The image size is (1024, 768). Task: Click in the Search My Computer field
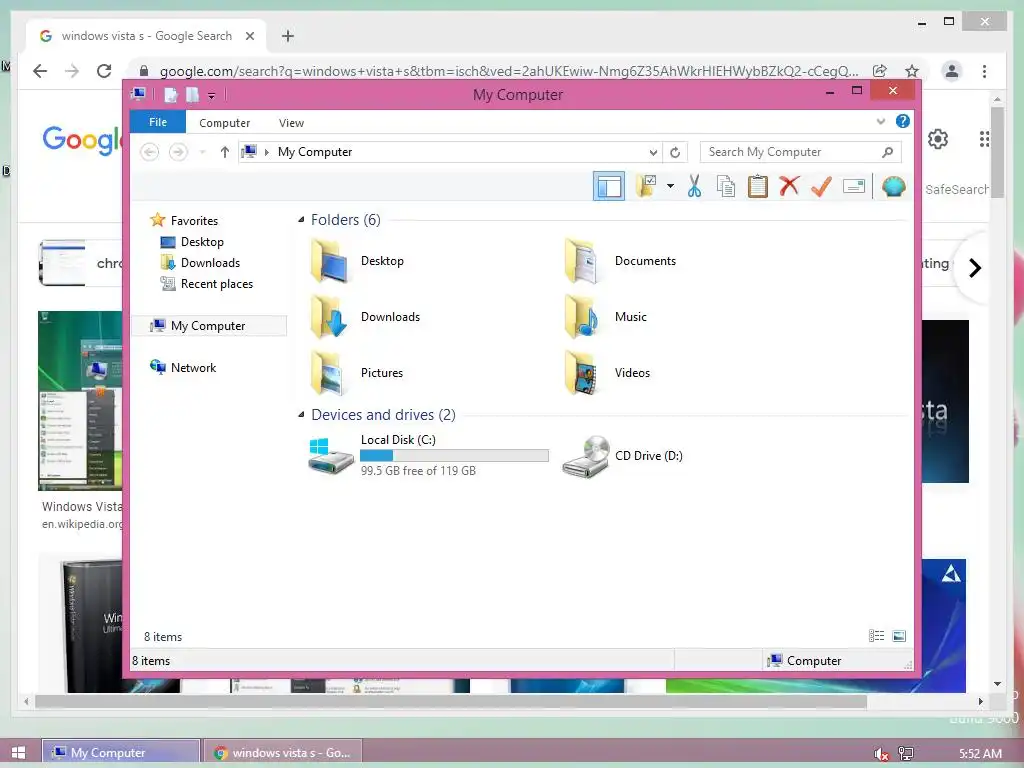click(801, 152)
